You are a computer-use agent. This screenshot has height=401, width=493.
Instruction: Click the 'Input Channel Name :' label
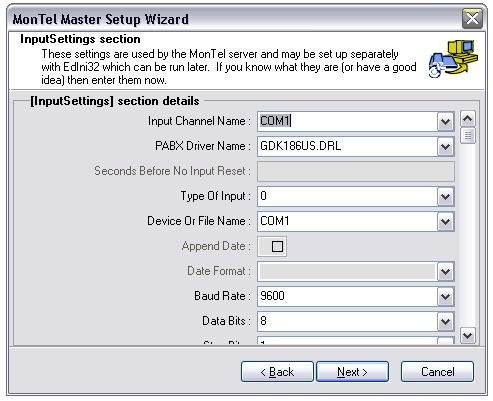[x=199, y=121]
